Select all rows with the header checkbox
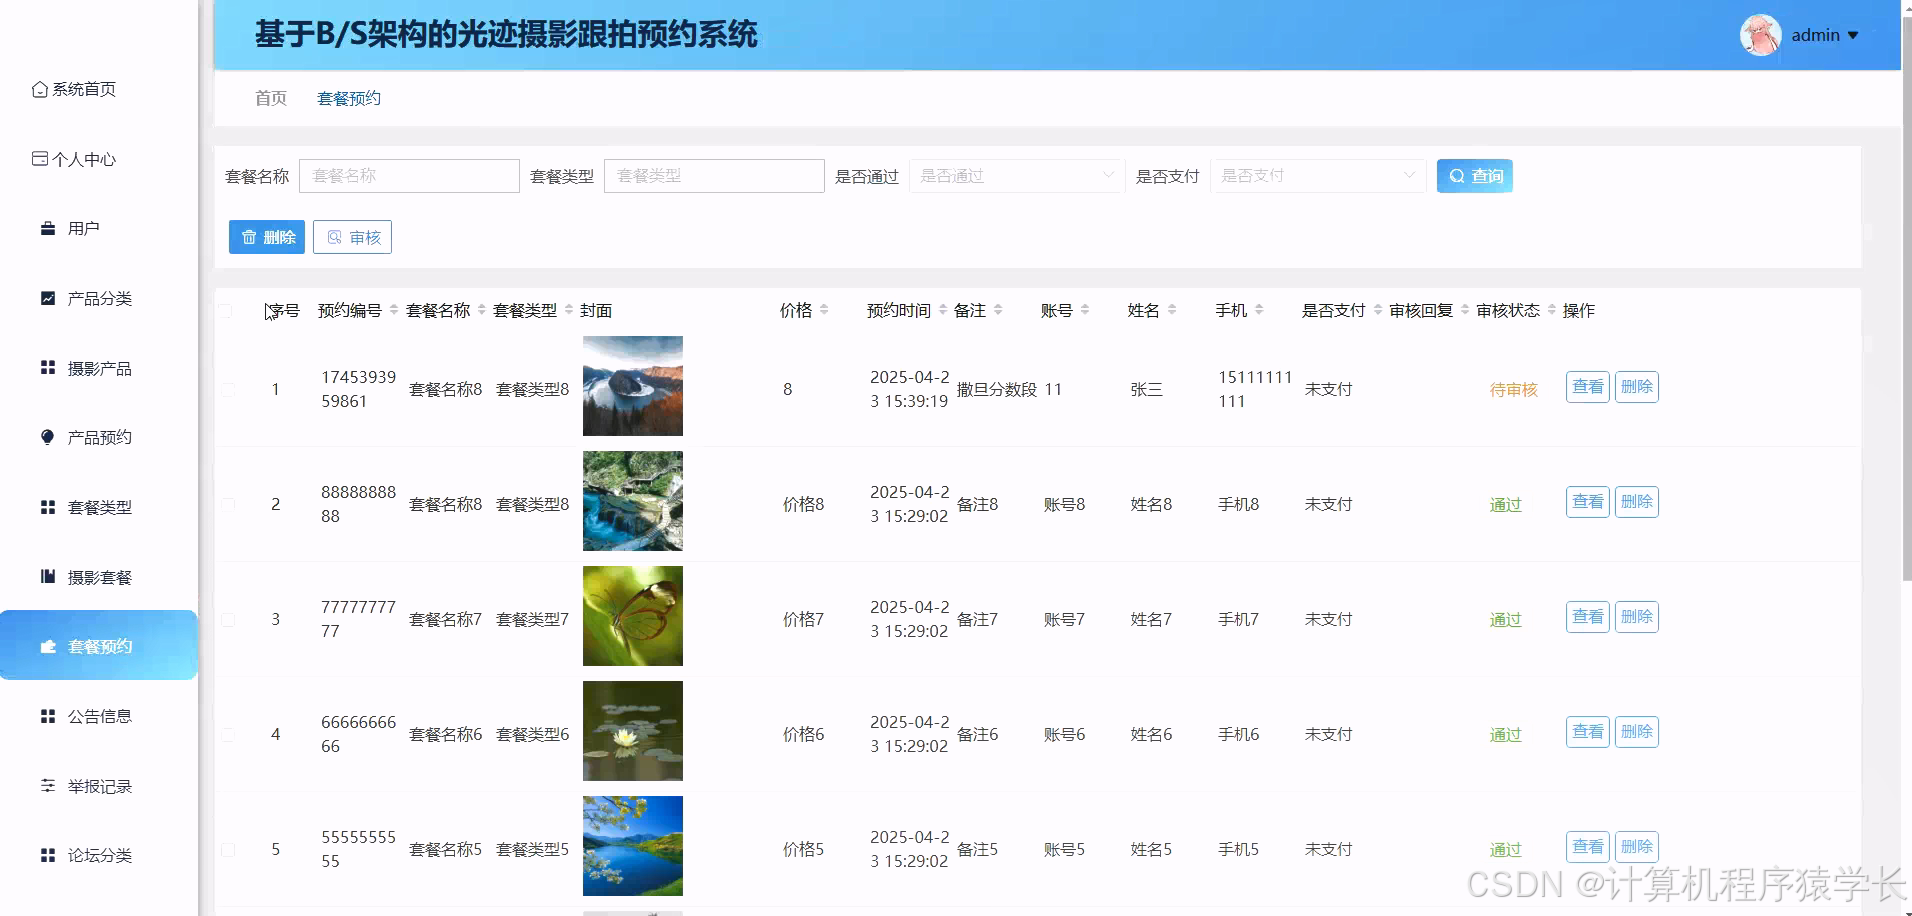Viewport: 1912px width, 916px height. [226, 311]
